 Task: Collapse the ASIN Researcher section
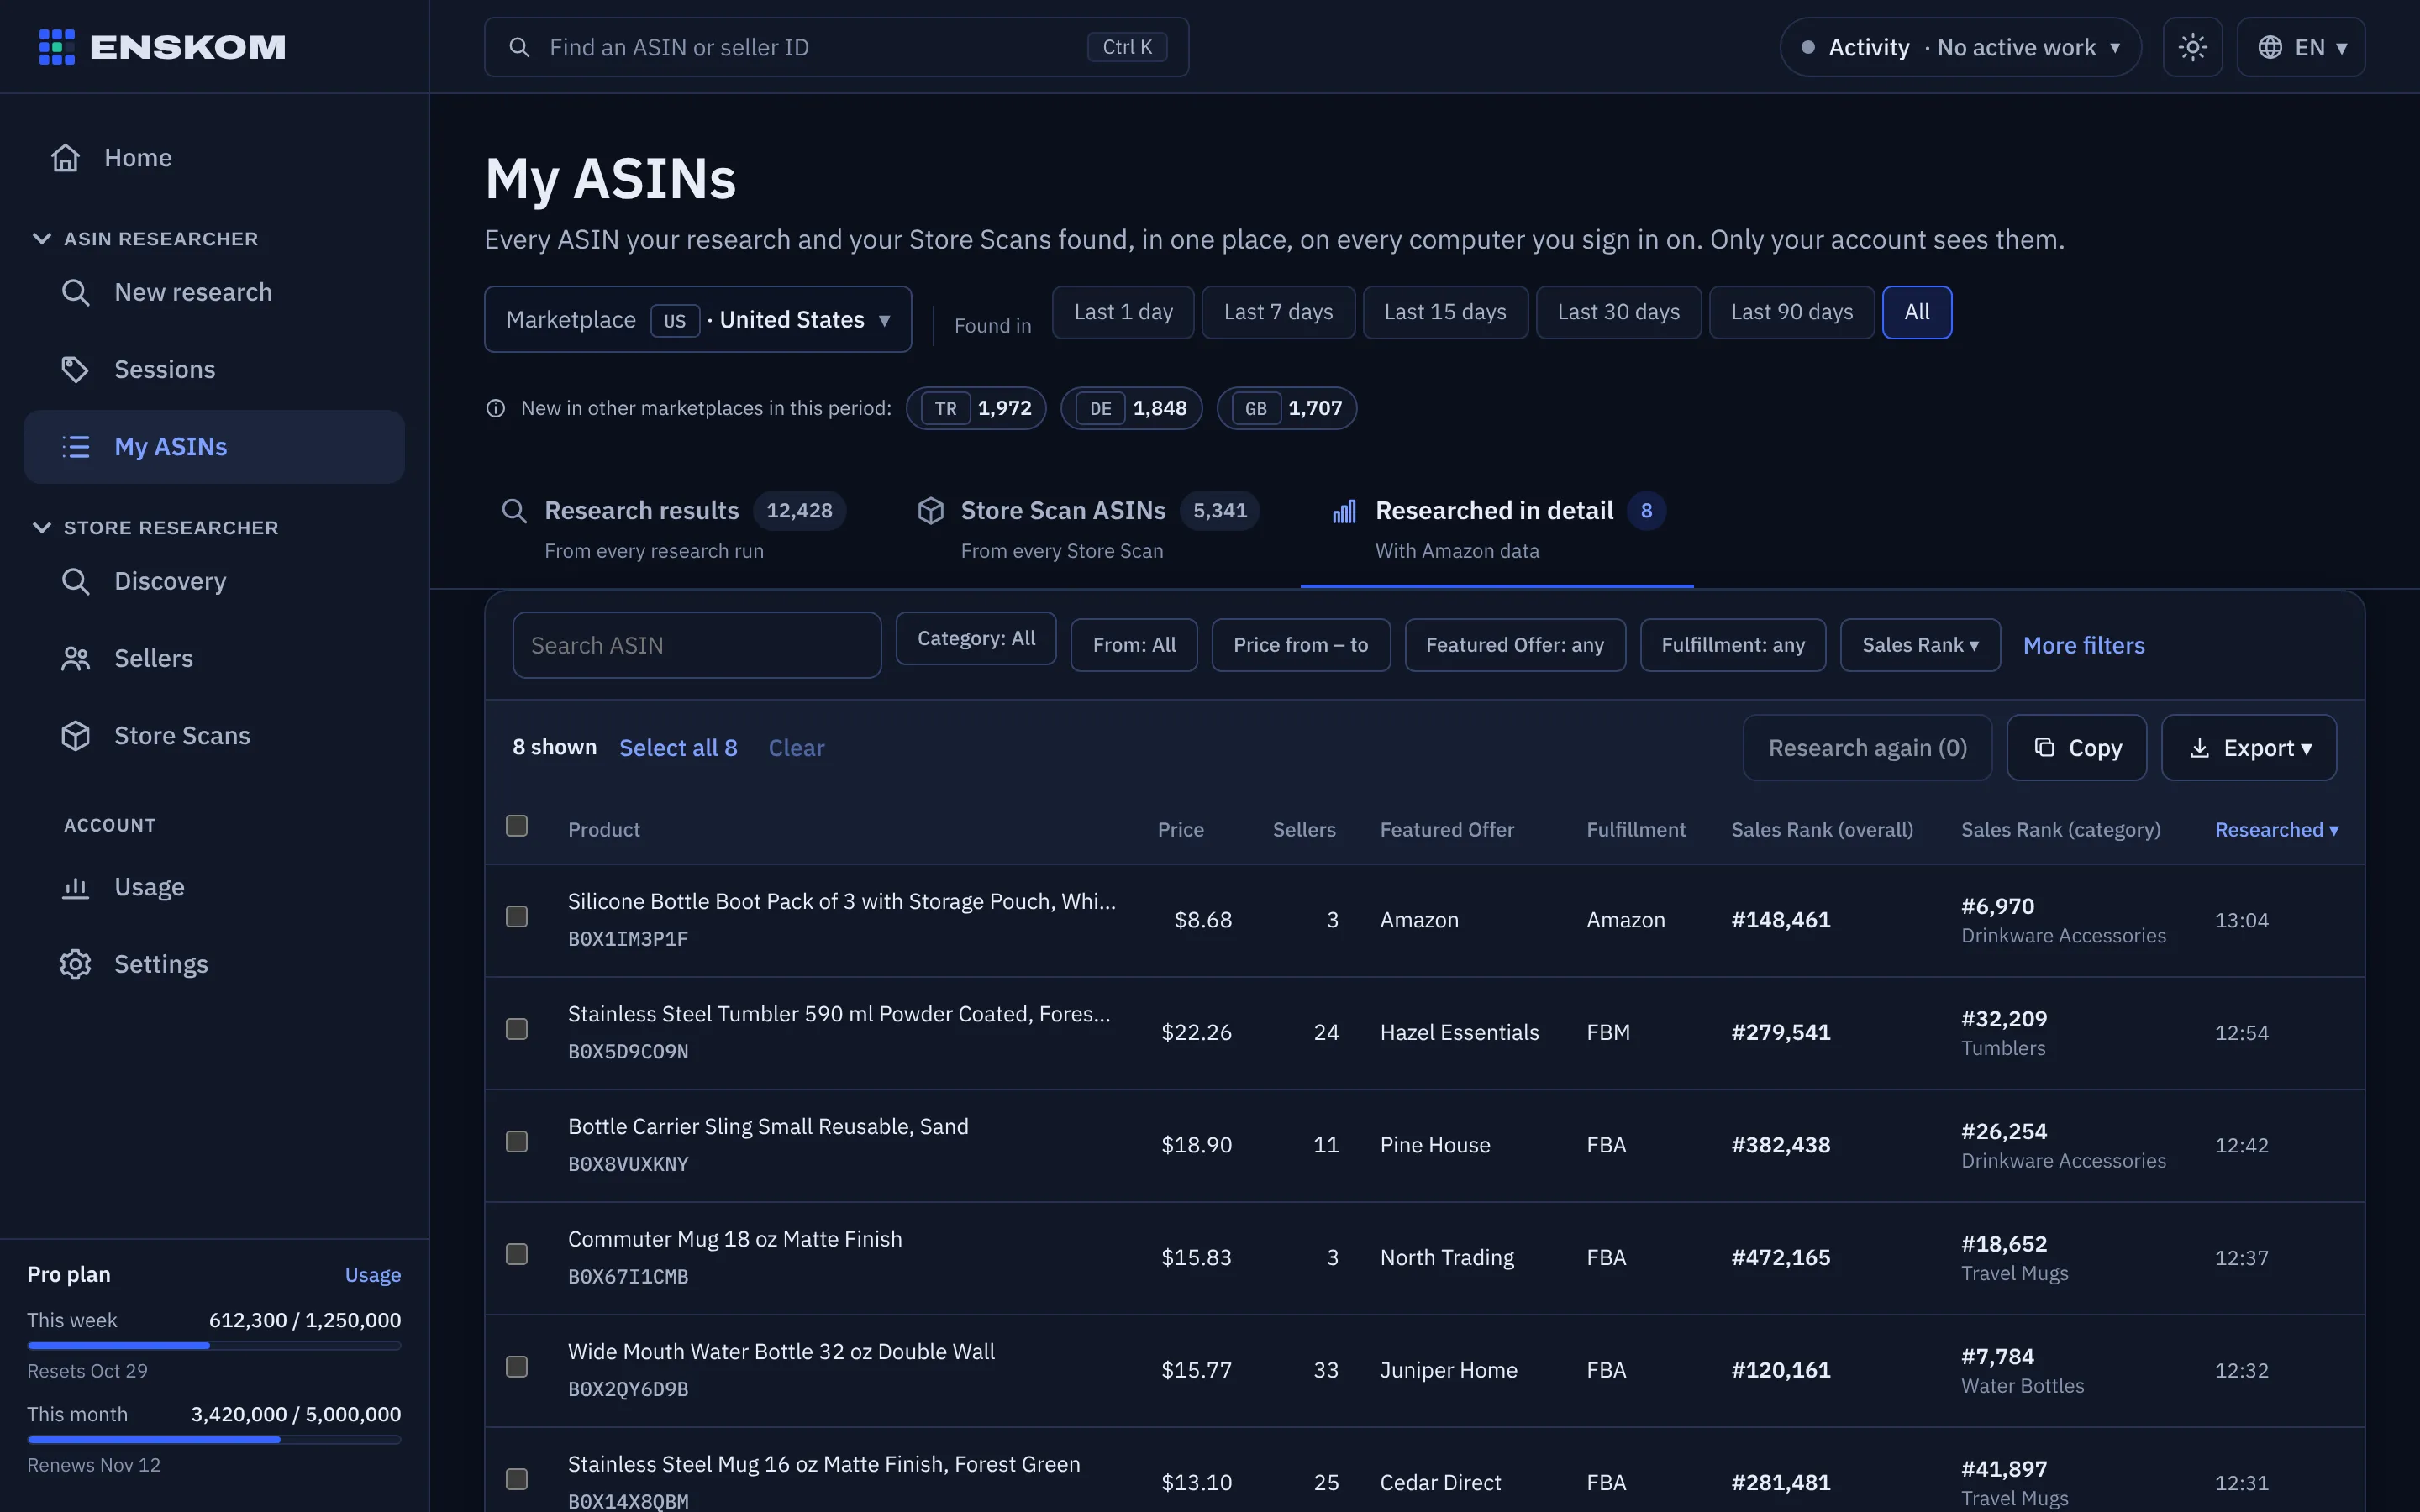146,239
